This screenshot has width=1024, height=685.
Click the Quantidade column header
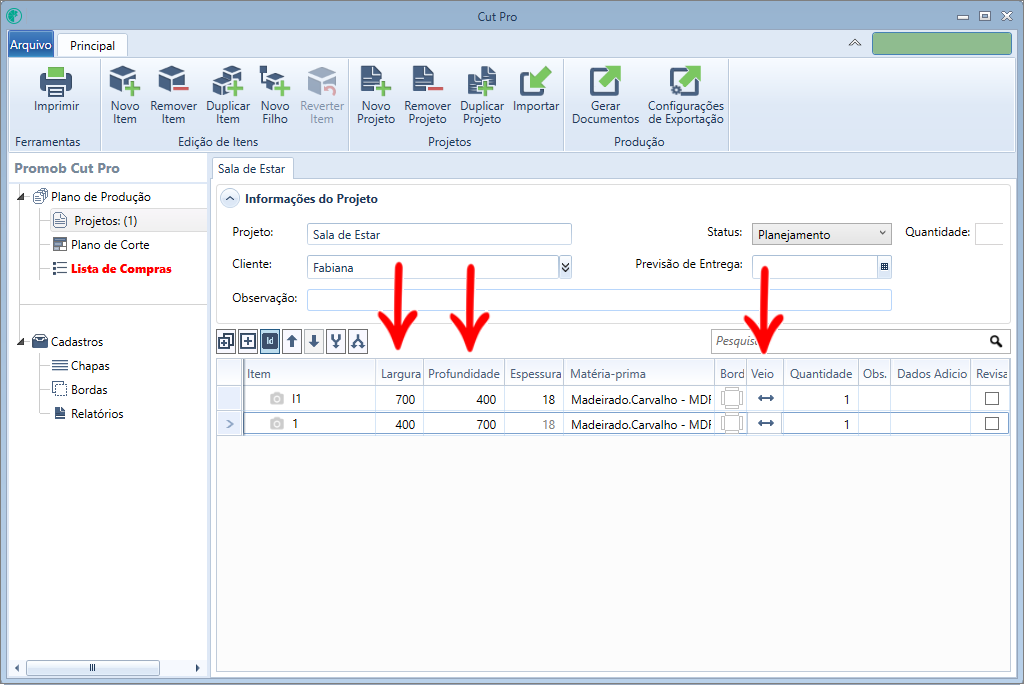click(821, 374)
